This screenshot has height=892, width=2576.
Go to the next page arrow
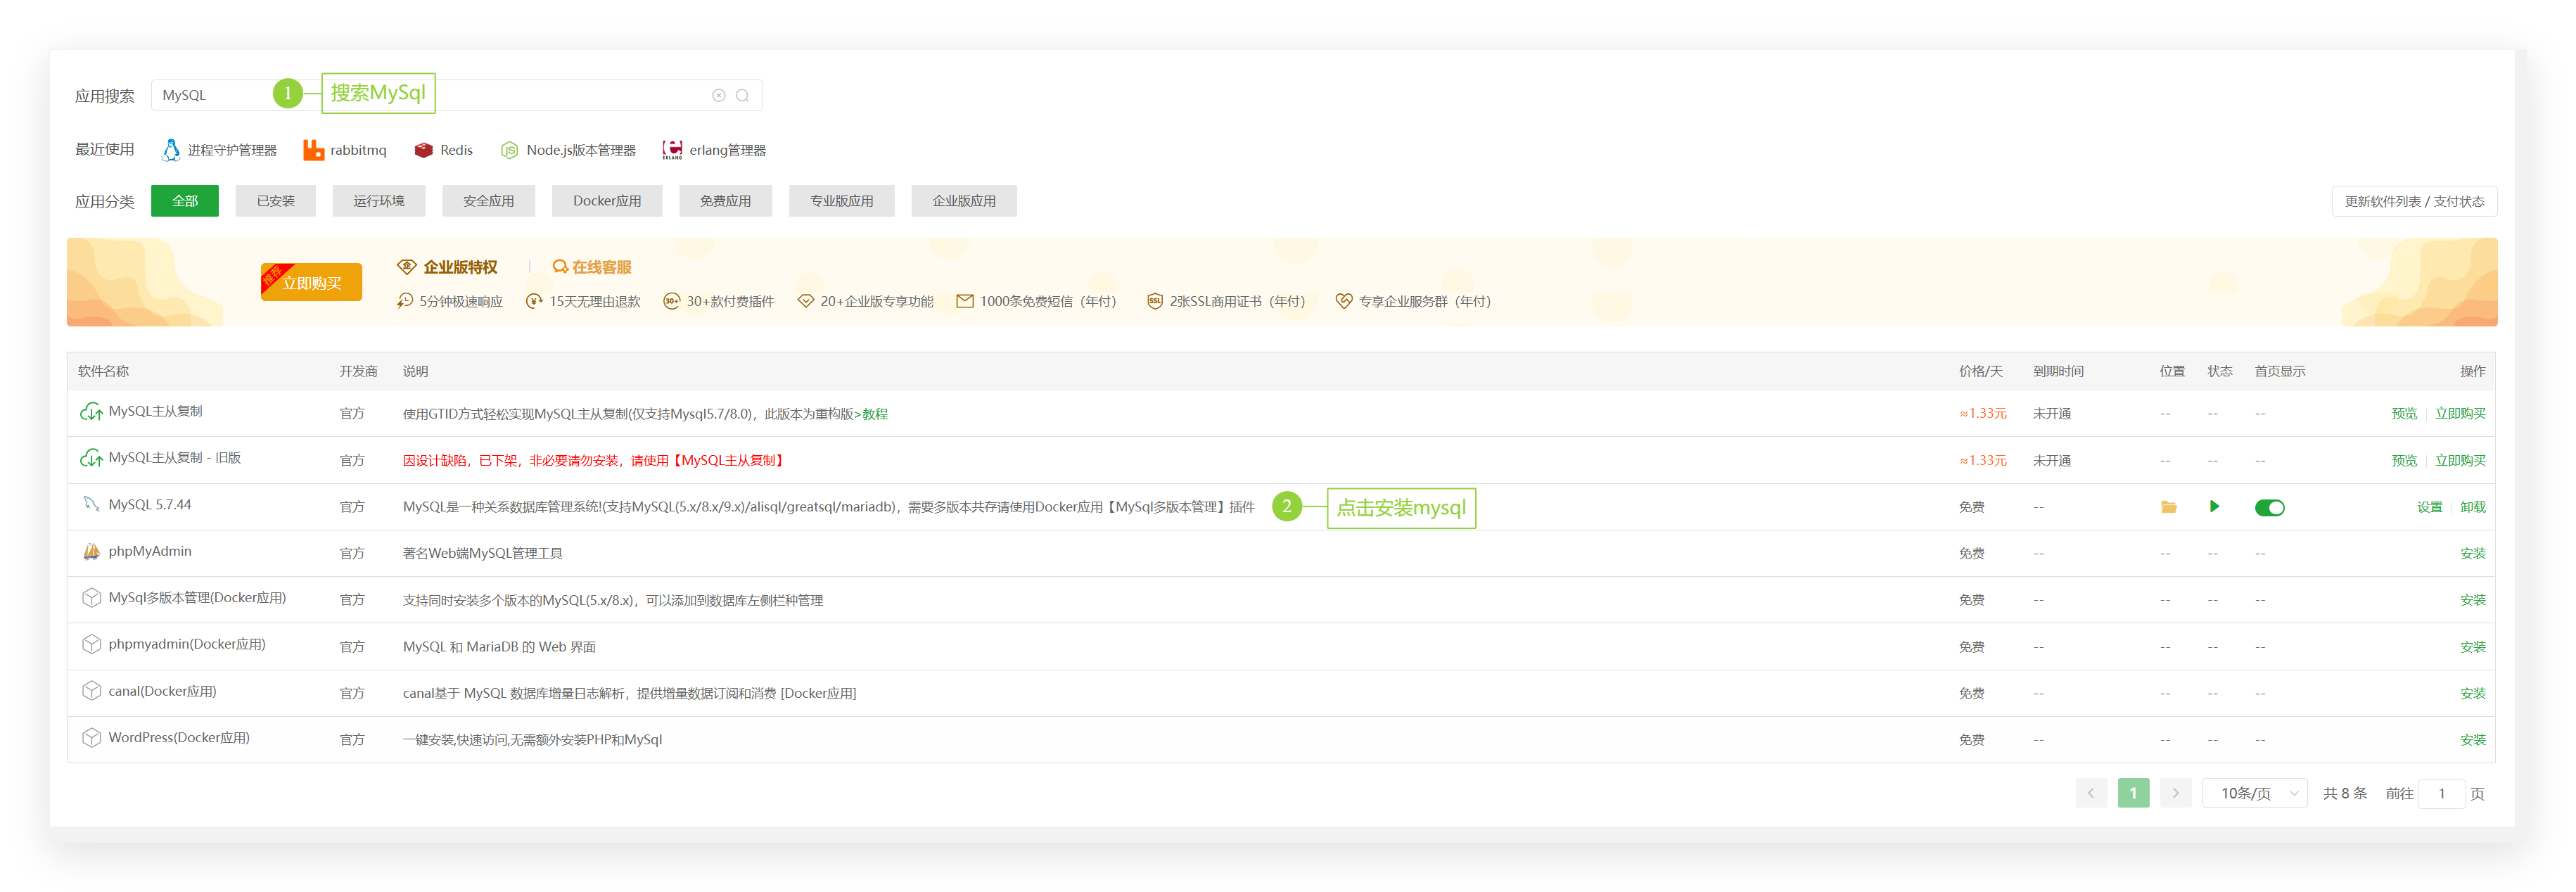2175,793
